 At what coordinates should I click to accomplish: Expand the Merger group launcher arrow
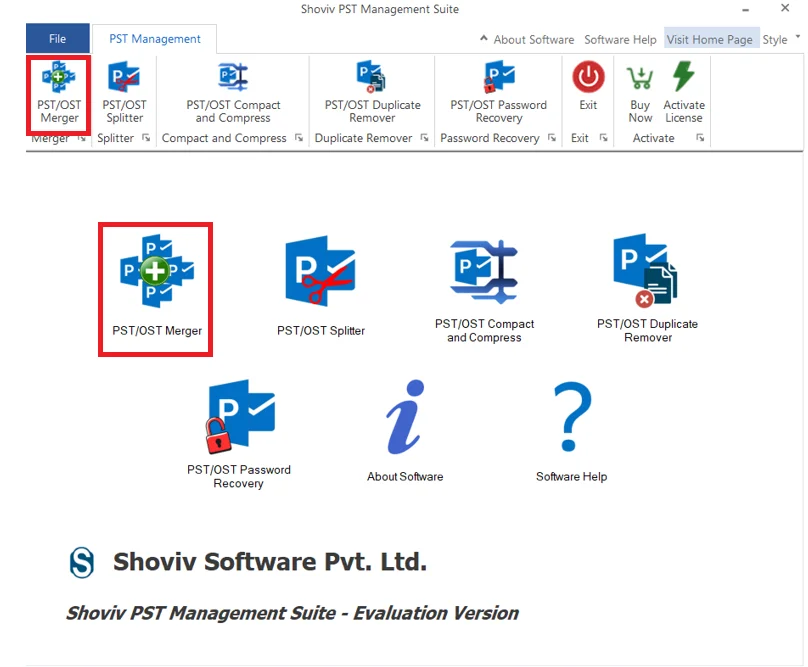[82, 138]
